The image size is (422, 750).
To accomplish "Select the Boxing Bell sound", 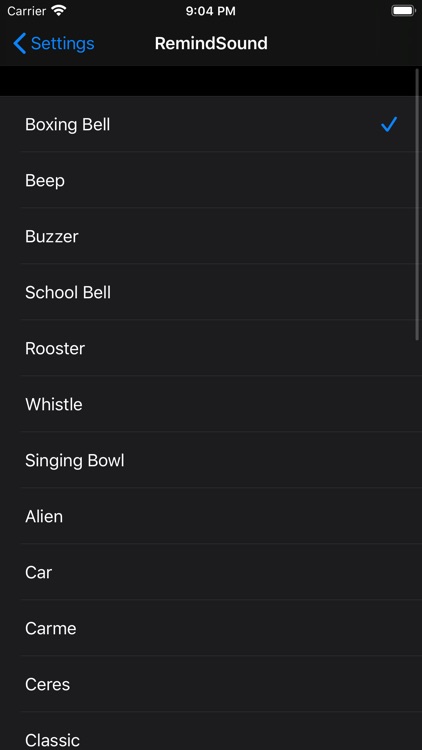I will point(211,124).
